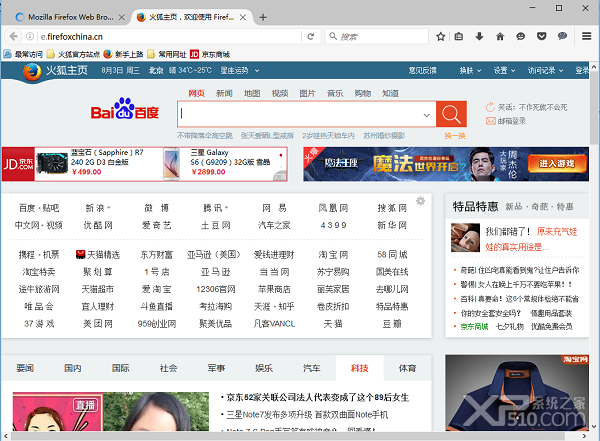The image size is (600, 441).
Task: Click the site info icon in address bar
Action: tap(29, 36)
